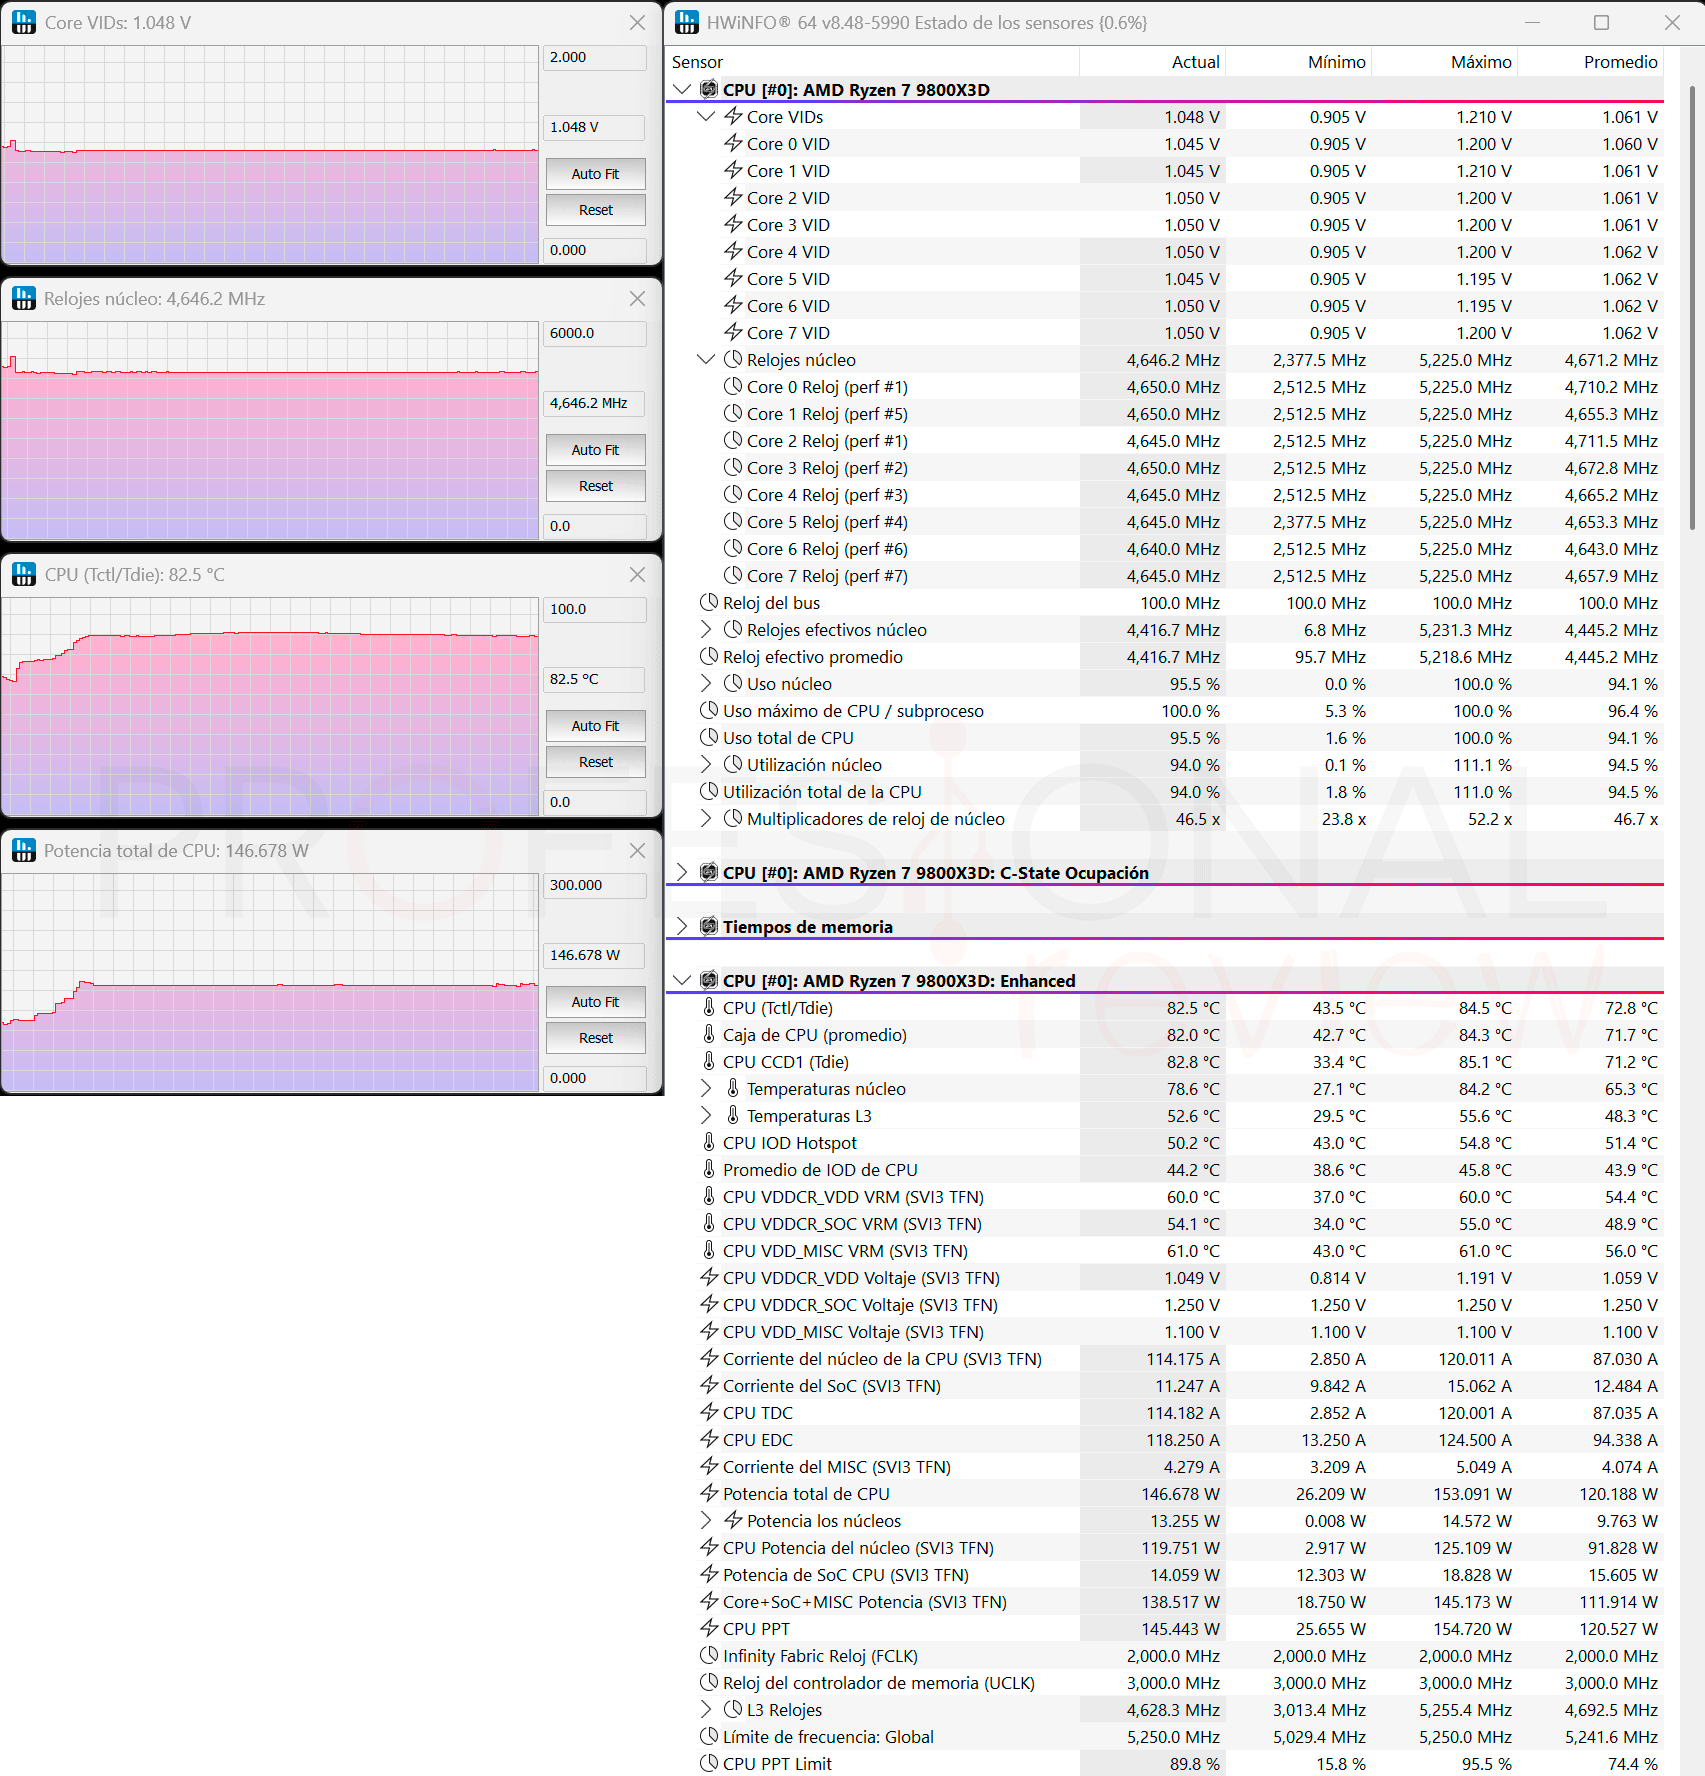Collapse the Relojes núcleo group
This screenshot has height=1776, width=1705.
point(706,359)
